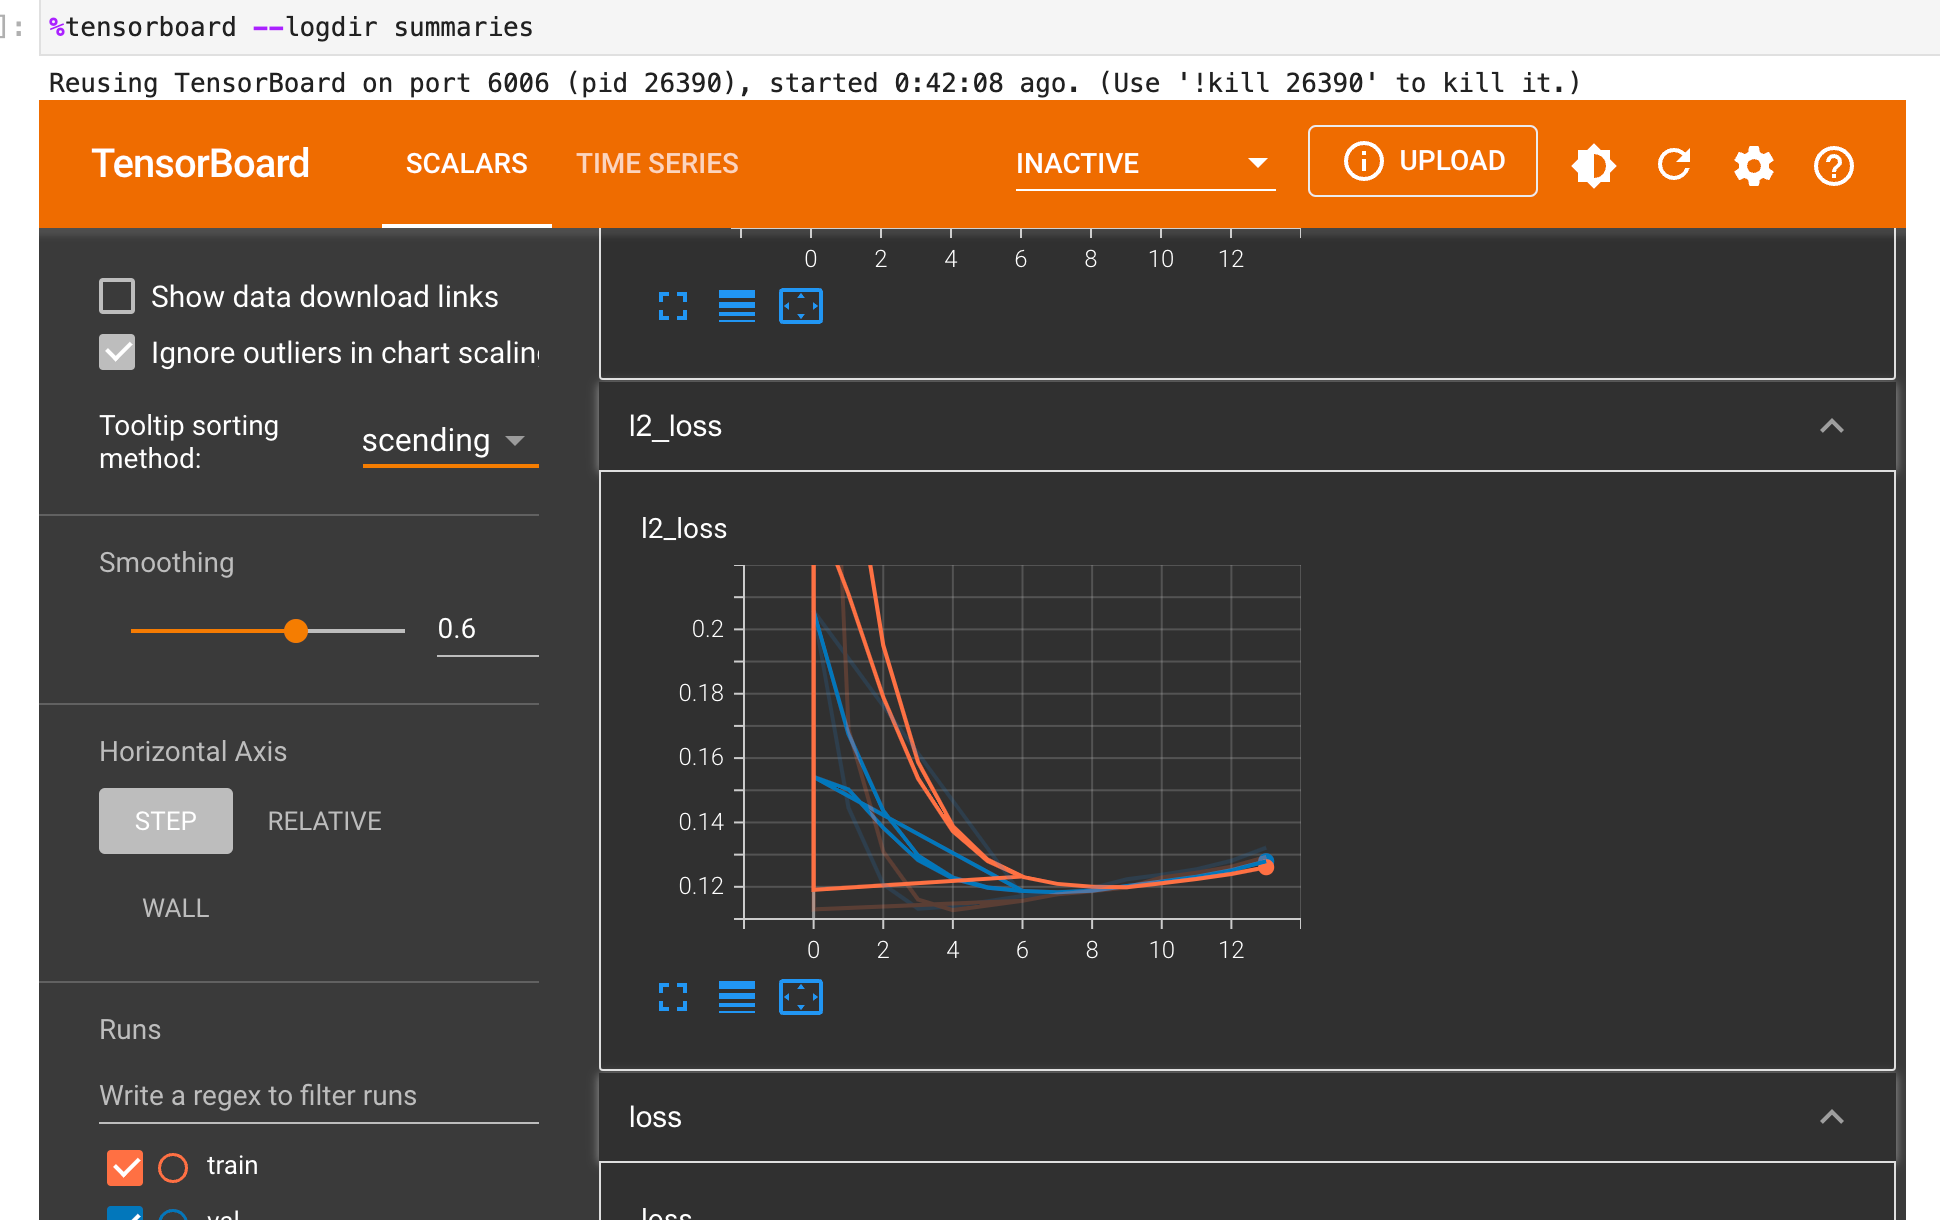Fit l2_loss chart domain to data

[x=801, y=997]
